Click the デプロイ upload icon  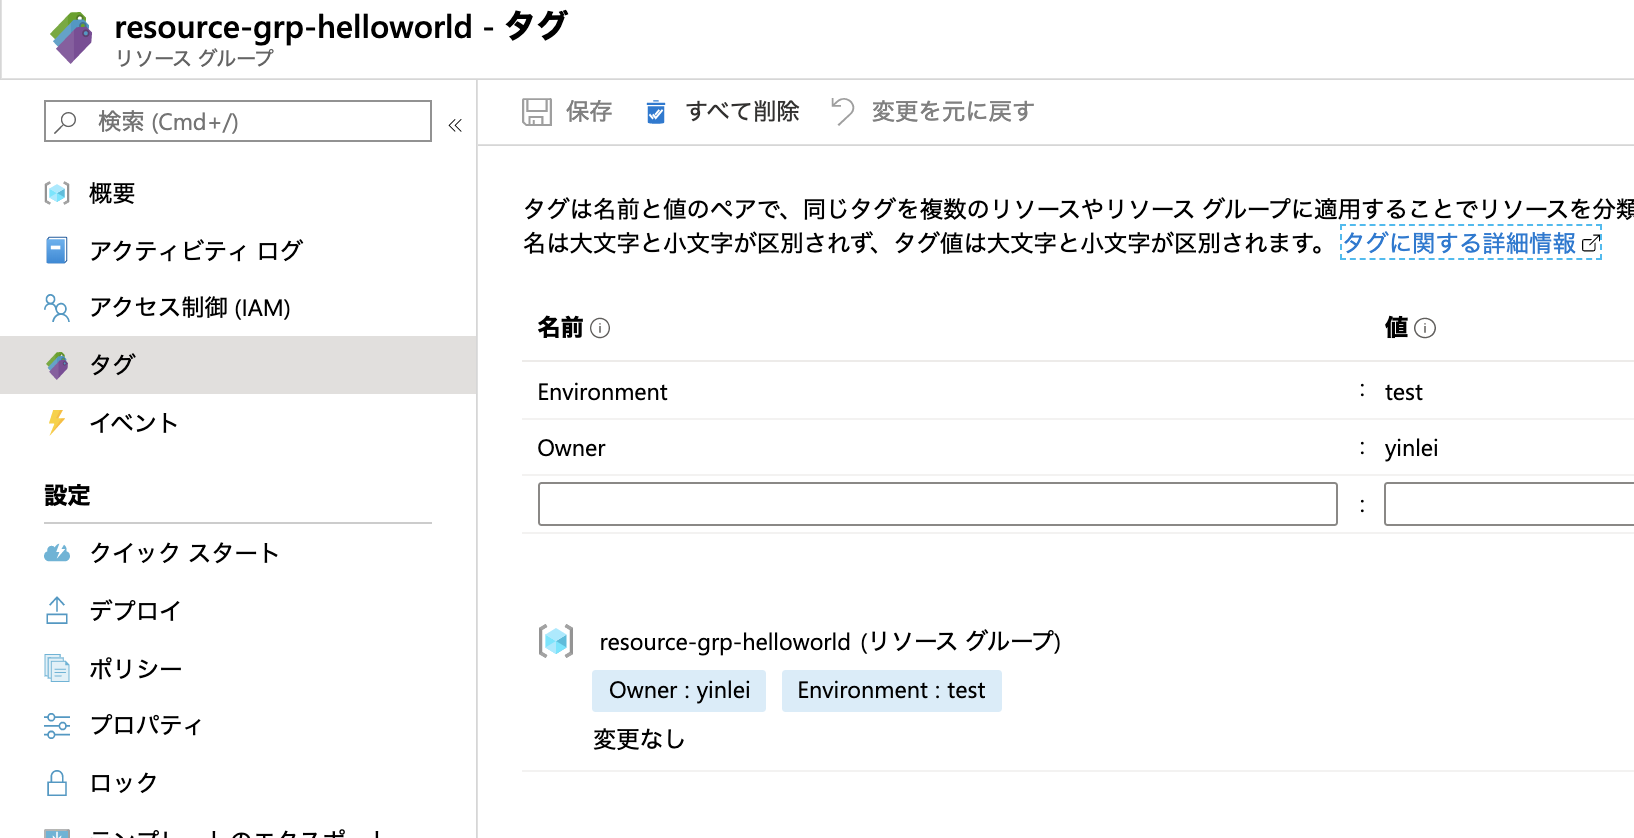pyautogui.click(x=57, y=610)
